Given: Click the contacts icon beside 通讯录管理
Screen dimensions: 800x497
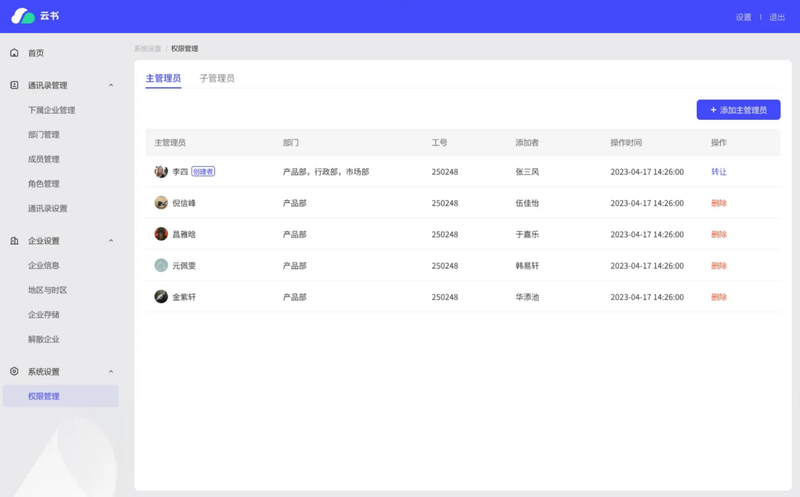Looking at the screenshot, I should click(14, 85).
